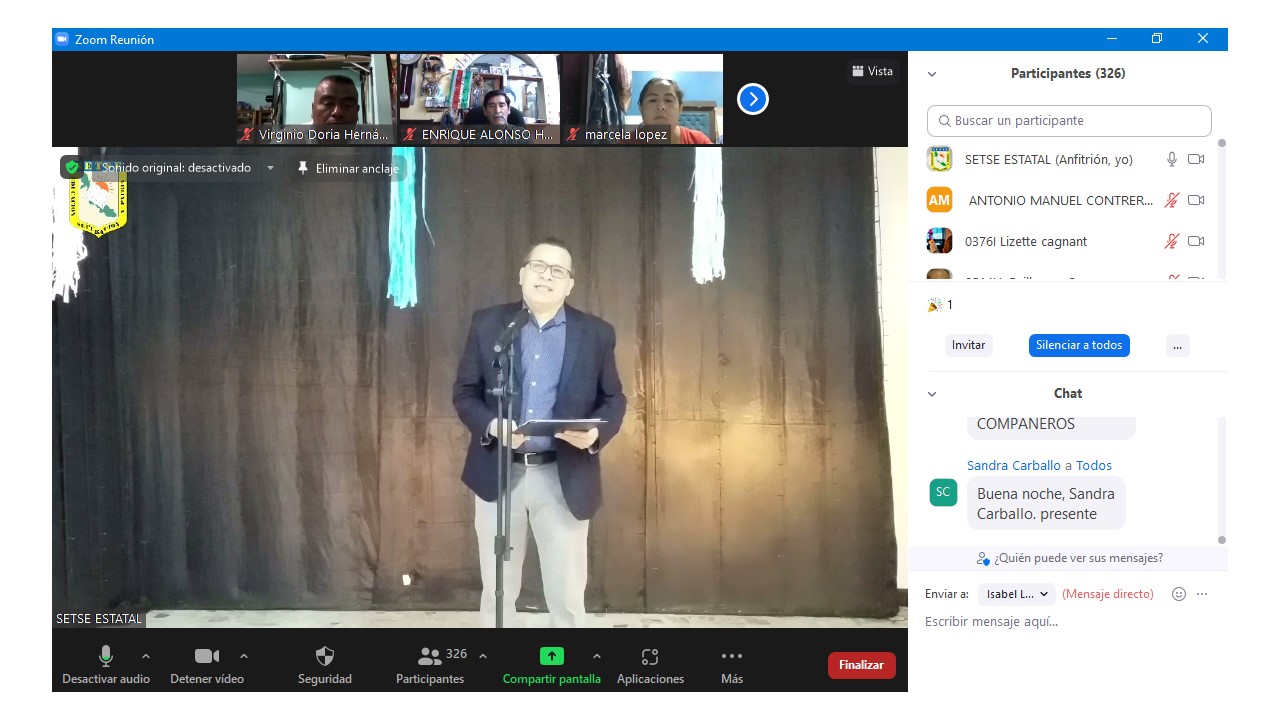Image resolution: width=1280 pixels, height=720 pixels.
Task: Open the Participantes people icon
Action: click(430, 656)
